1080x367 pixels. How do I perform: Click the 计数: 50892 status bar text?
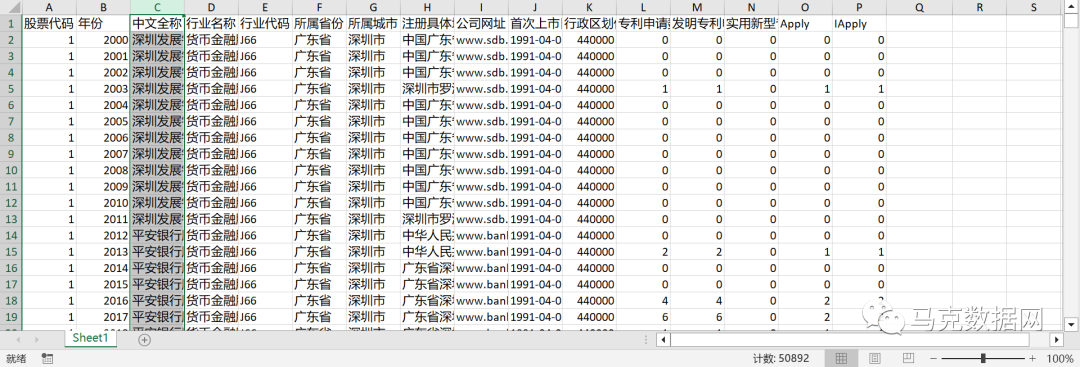click(780, 359)
